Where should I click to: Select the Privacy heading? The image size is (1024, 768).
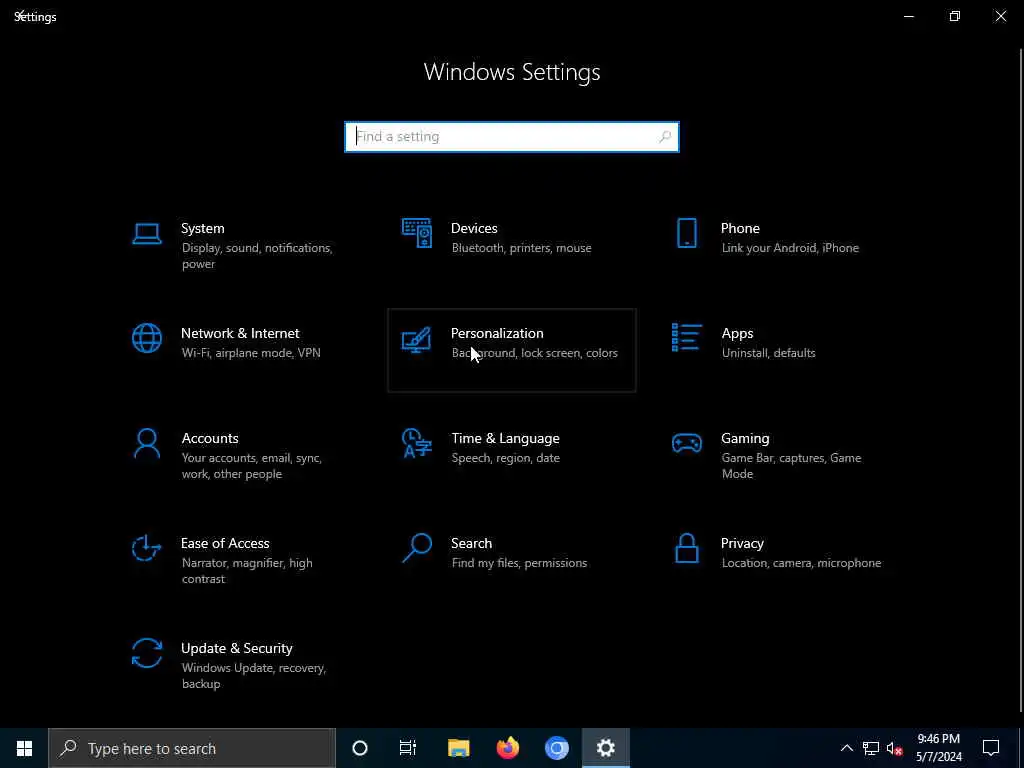click(x=742, y=543)
